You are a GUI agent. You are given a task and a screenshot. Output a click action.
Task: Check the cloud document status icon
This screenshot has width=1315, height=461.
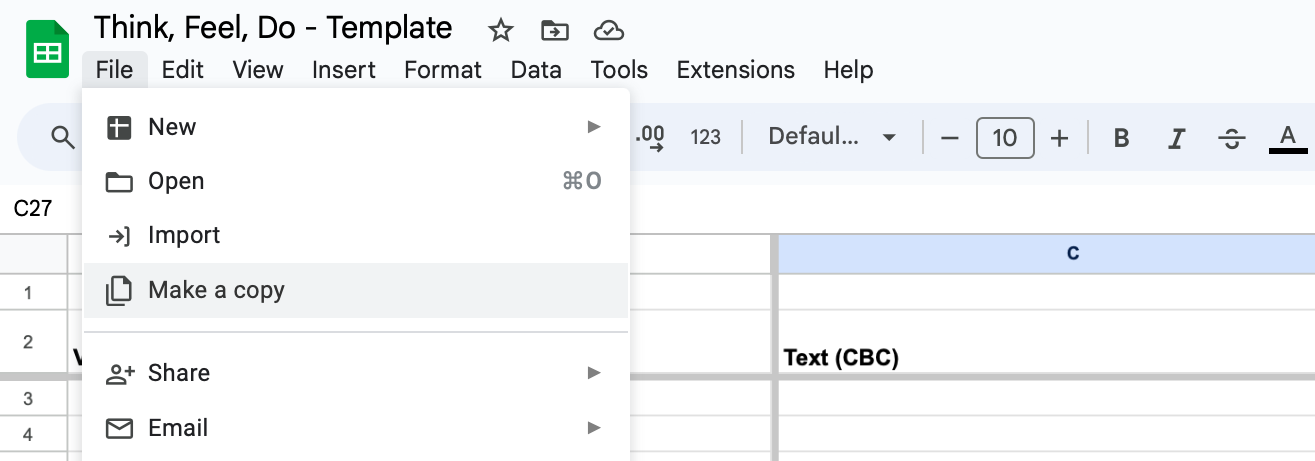608,31
